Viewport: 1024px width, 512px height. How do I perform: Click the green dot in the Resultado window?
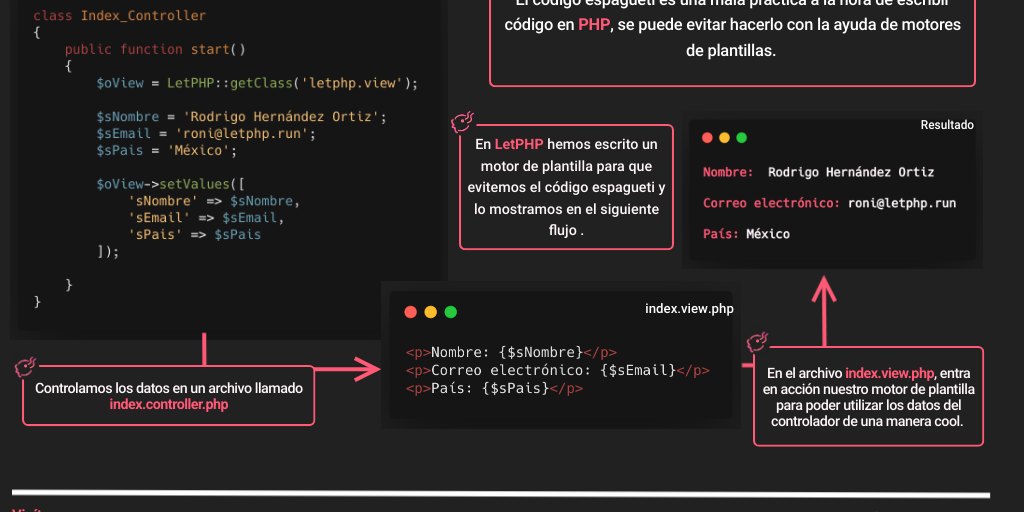pos(741,138)
